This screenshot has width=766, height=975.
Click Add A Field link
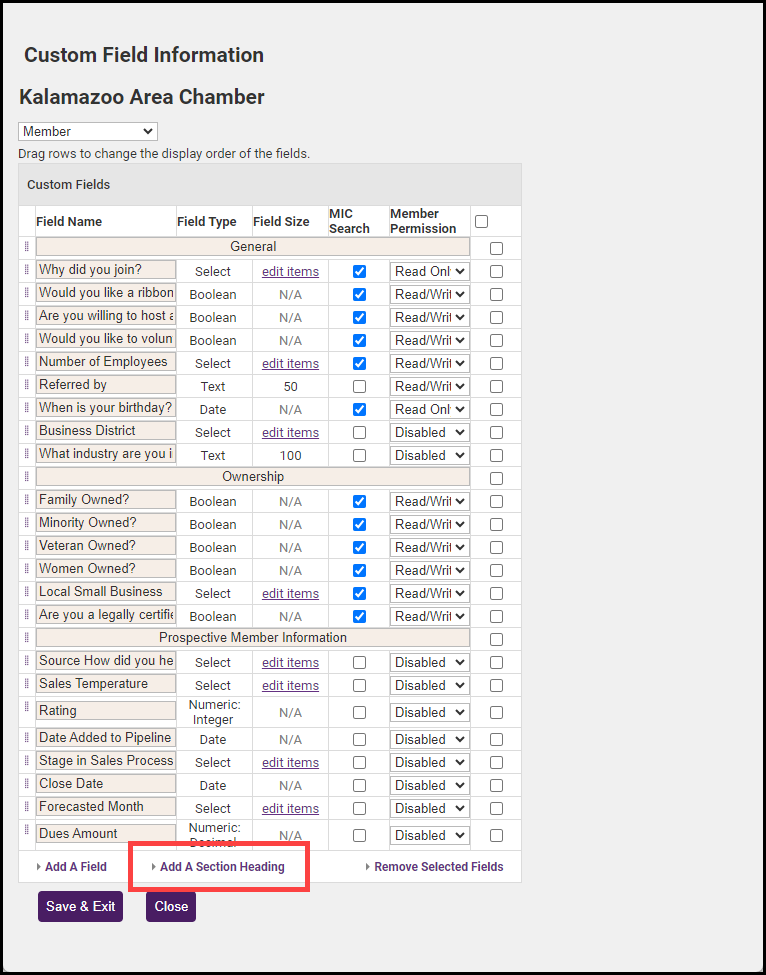tap(75, 867)
